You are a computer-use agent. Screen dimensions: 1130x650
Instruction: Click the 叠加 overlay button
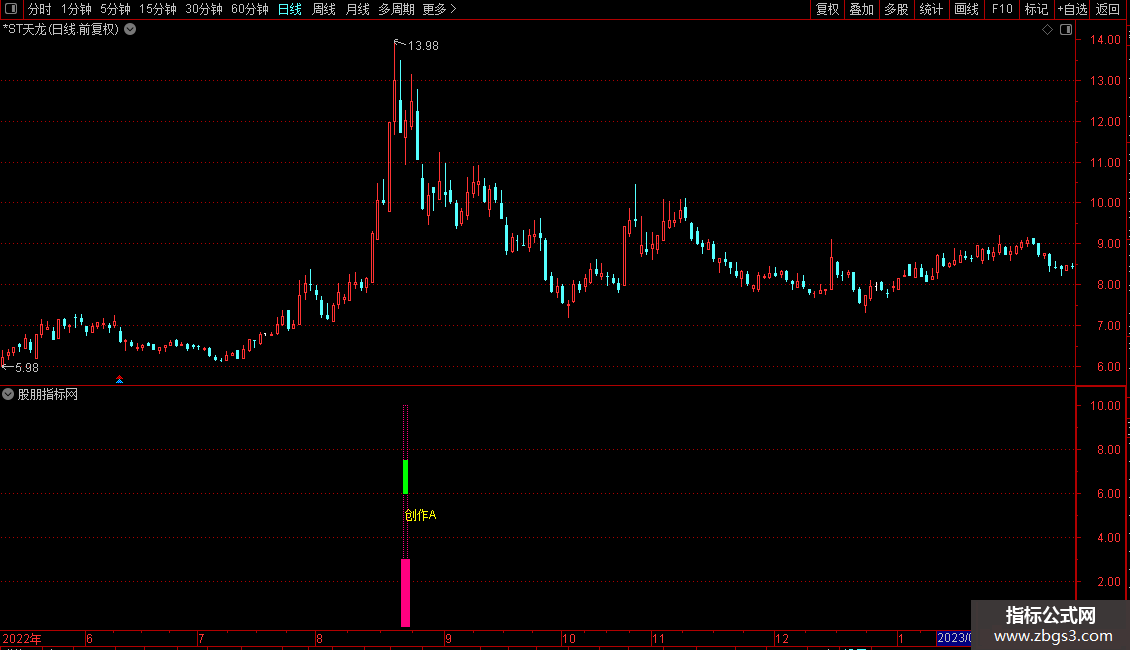(x=861, y=9)
